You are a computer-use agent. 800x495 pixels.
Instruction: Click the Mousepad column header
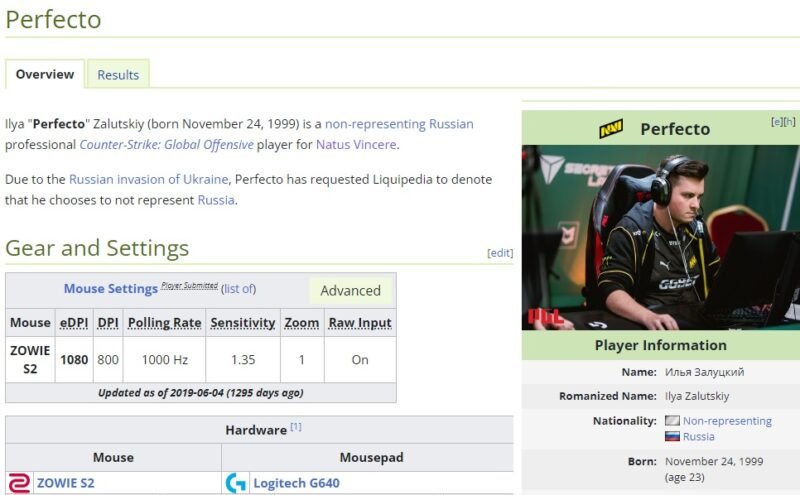click(371, 457)
